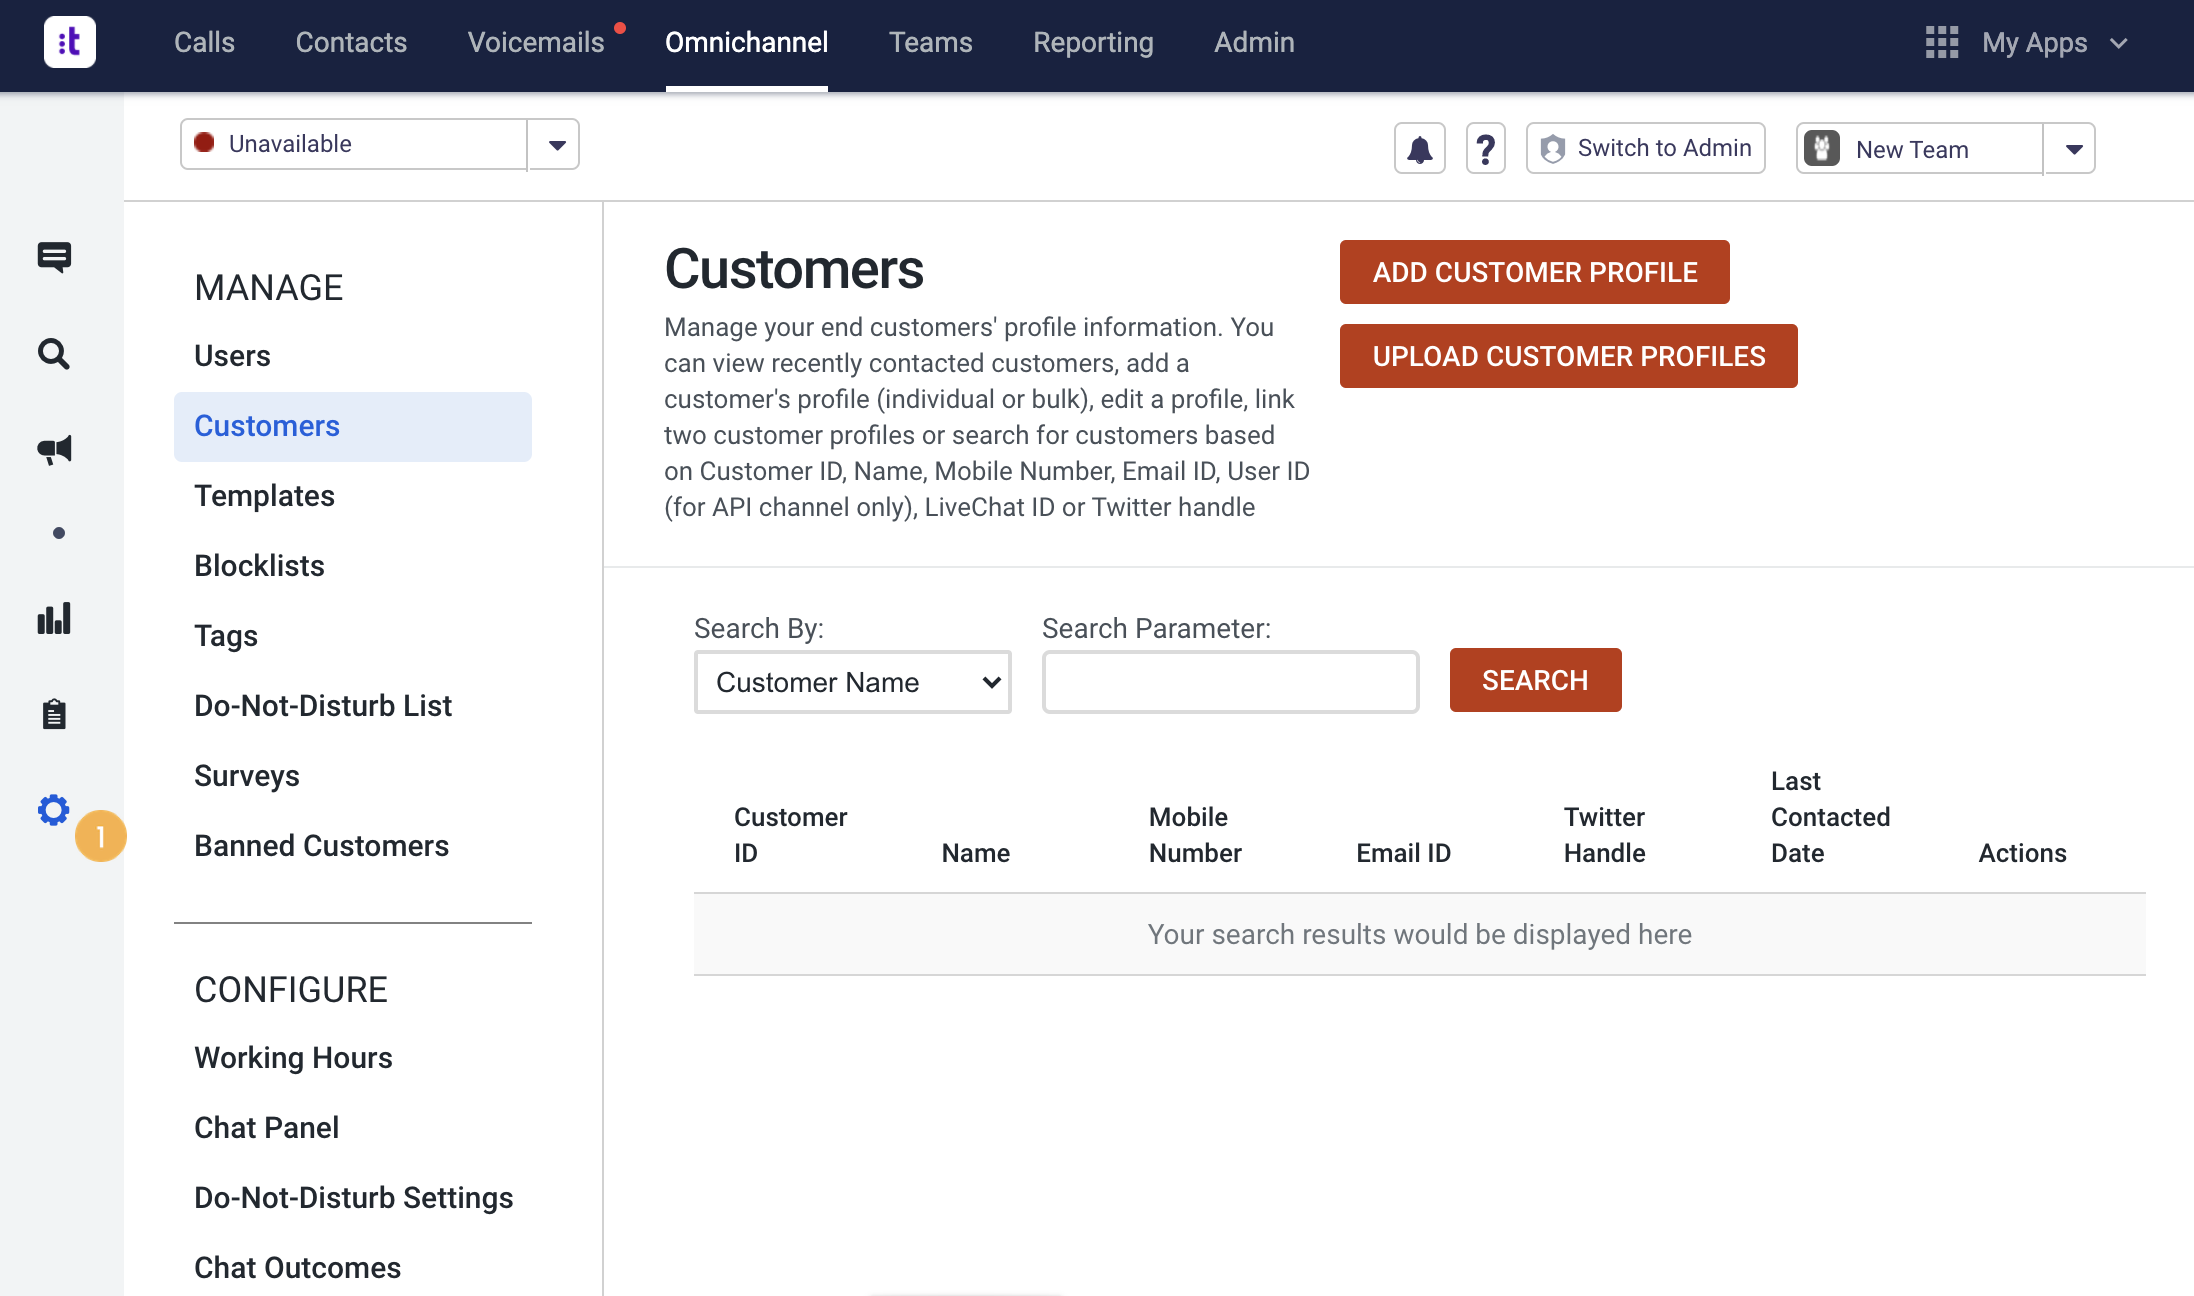The height and width of the screenshot is (1296, 2194).
Task: Open Users in Manage menu
Action: coord(232,356)
